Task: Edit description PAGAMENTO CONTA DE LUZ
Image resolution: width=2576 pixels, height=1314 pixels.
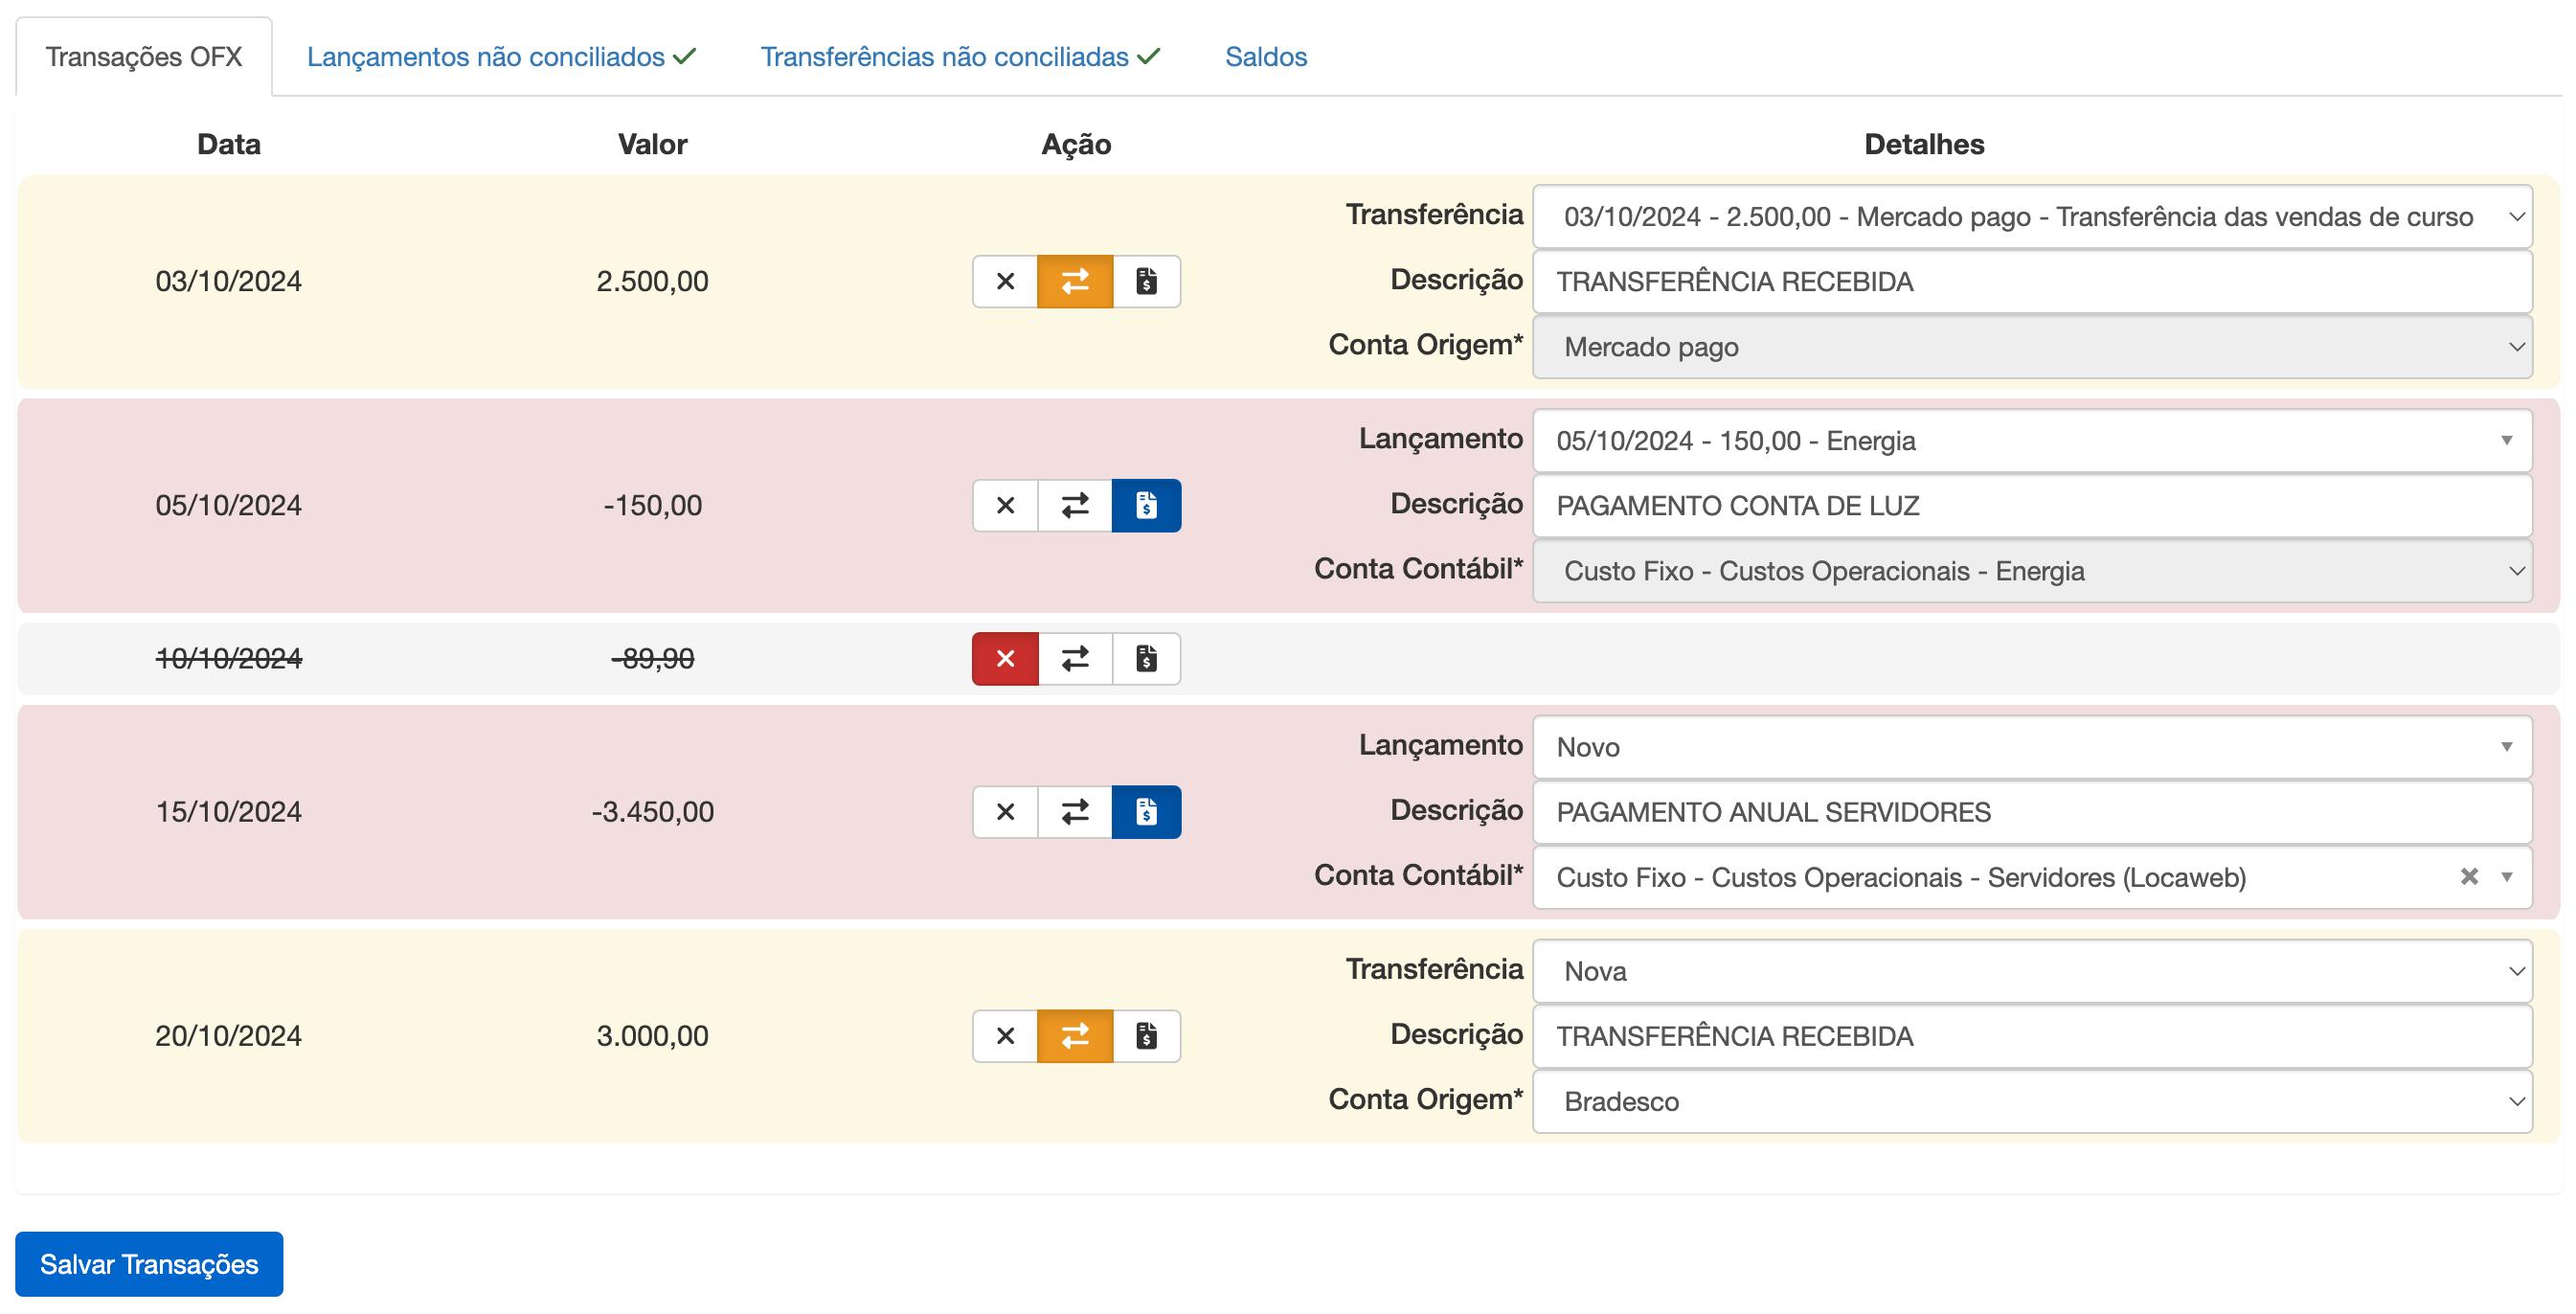Action: click(x=2031, y=505)
